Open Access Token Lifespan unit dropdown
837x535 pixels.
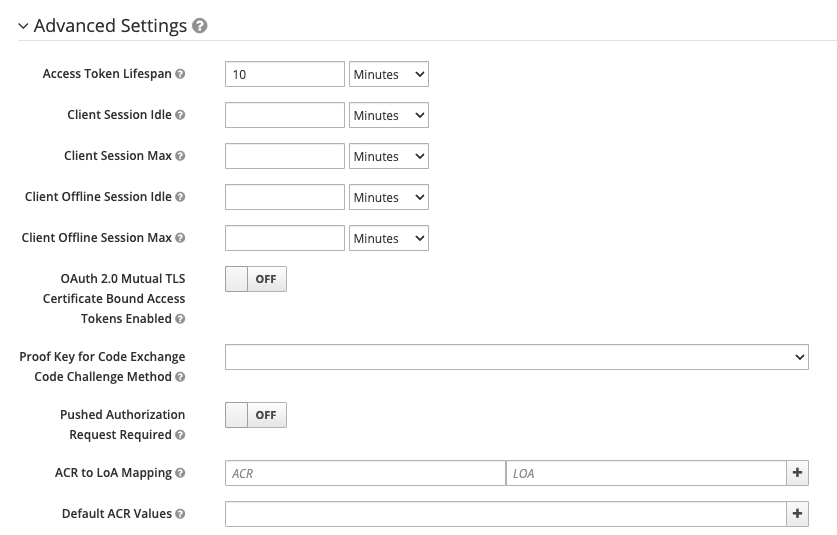(389, 74)
